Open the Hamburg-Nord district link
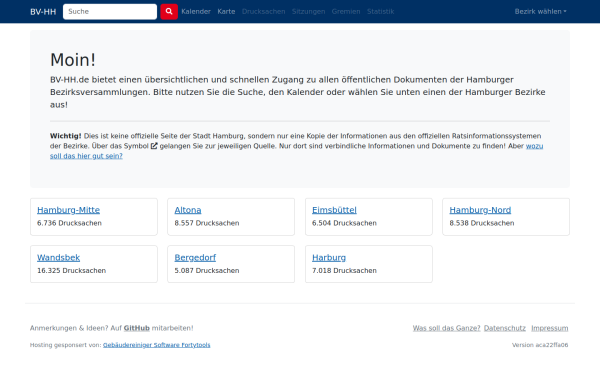Image resolution: width=600 pixels, height=375 pixels. click(x=480, y=210)
